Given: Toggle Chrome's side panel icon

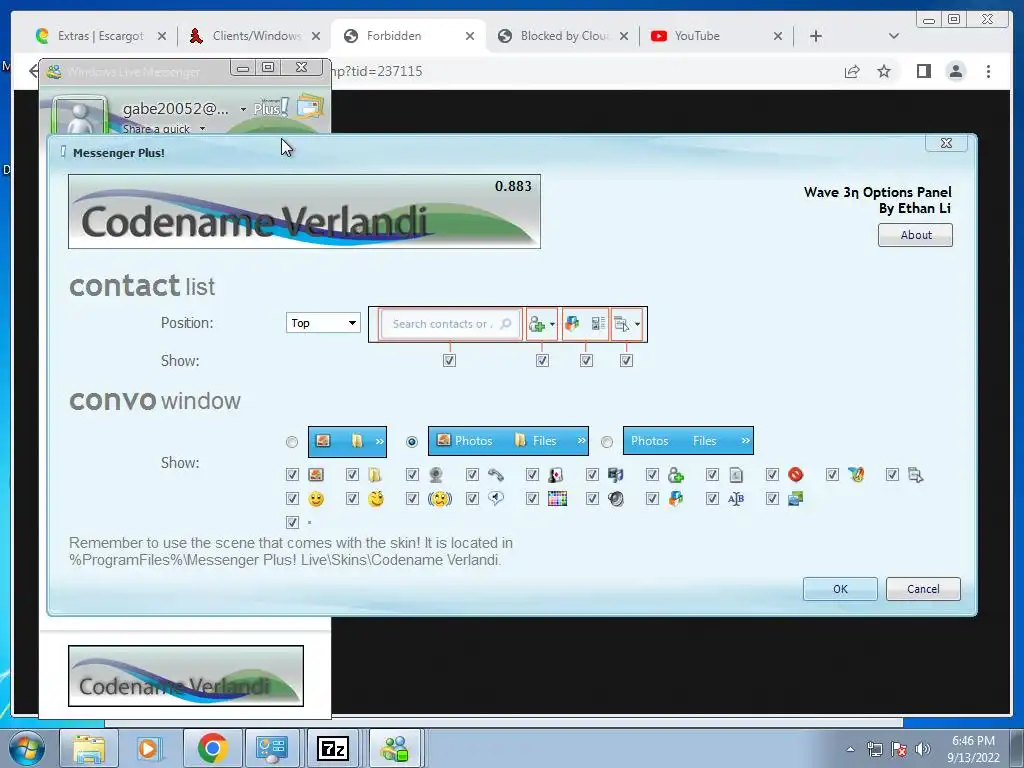Looking at the screenshot, I should (x=923, y=71).
